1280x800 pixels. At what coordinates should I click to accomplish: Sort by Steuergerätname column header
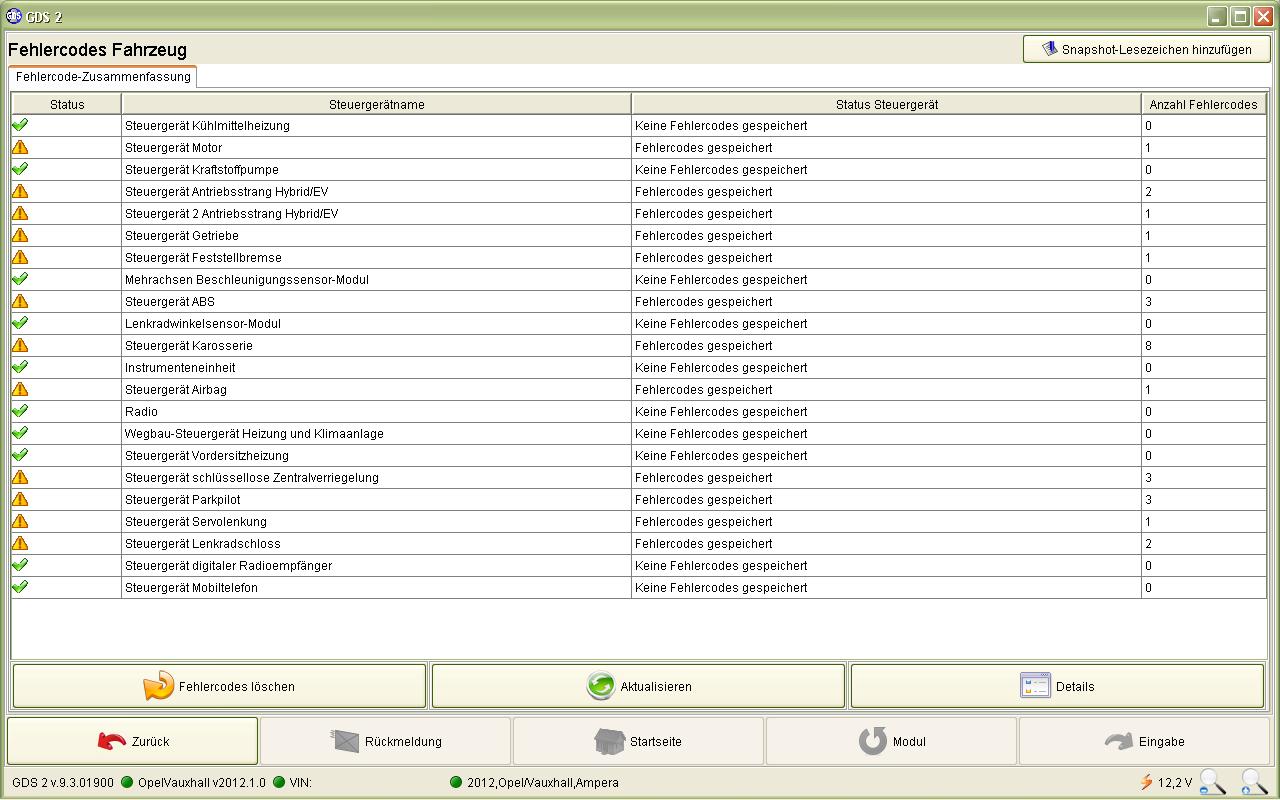point(376,104)
